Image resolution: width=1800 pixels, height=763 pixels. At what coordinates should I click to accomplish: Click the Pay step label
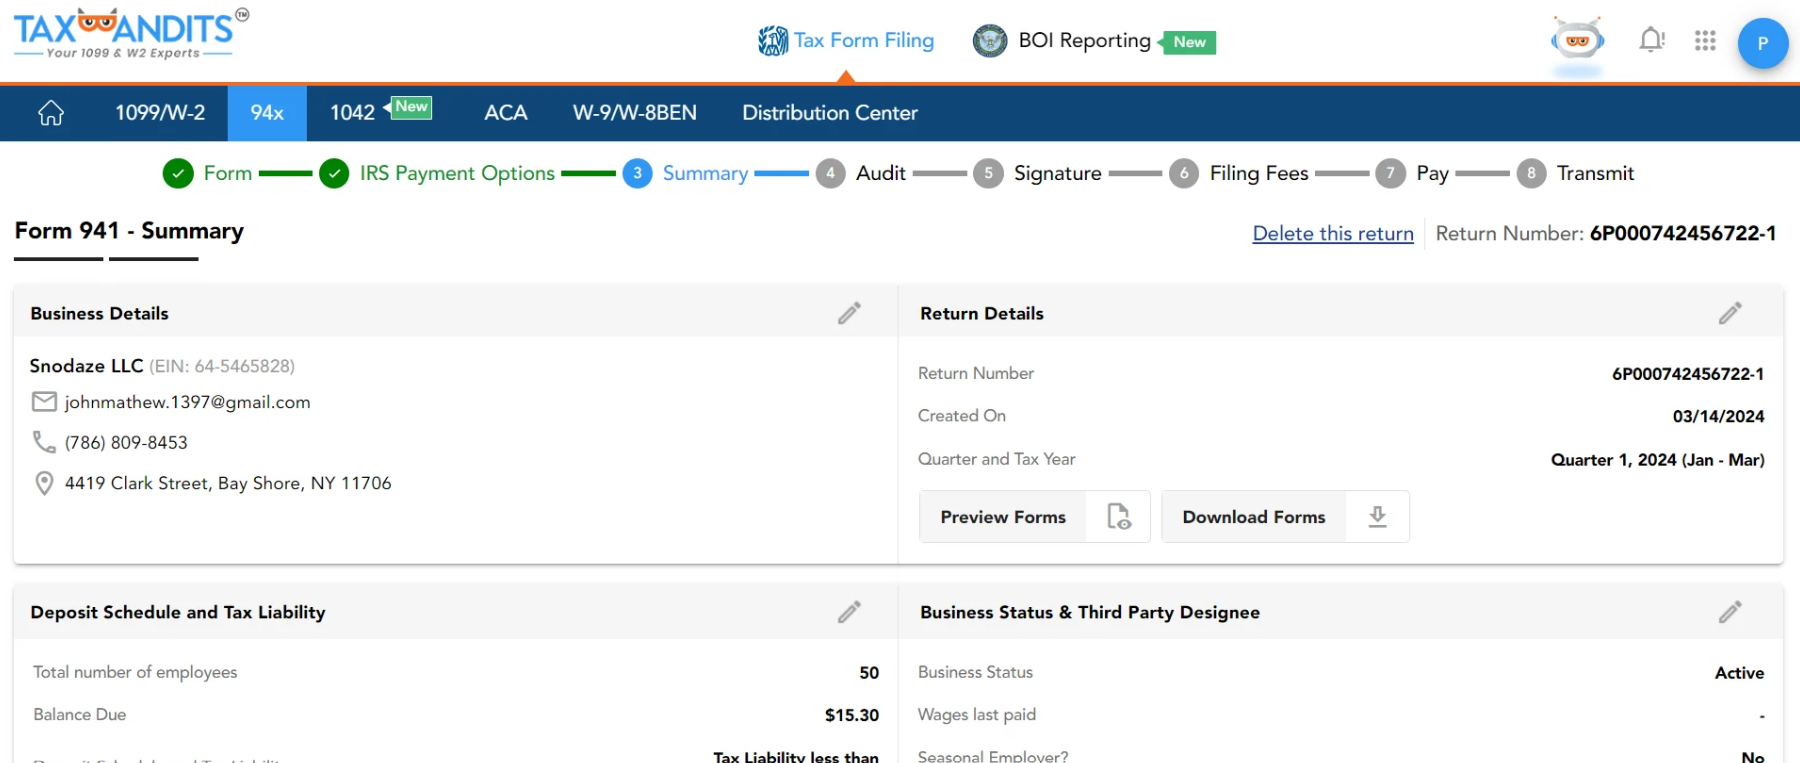click(1432, 173)
